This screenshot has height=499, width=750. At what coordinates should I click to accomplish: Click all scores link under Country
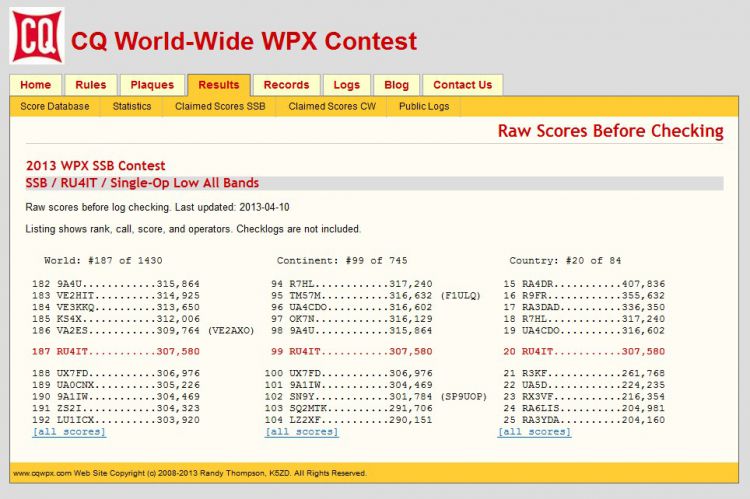534,432
